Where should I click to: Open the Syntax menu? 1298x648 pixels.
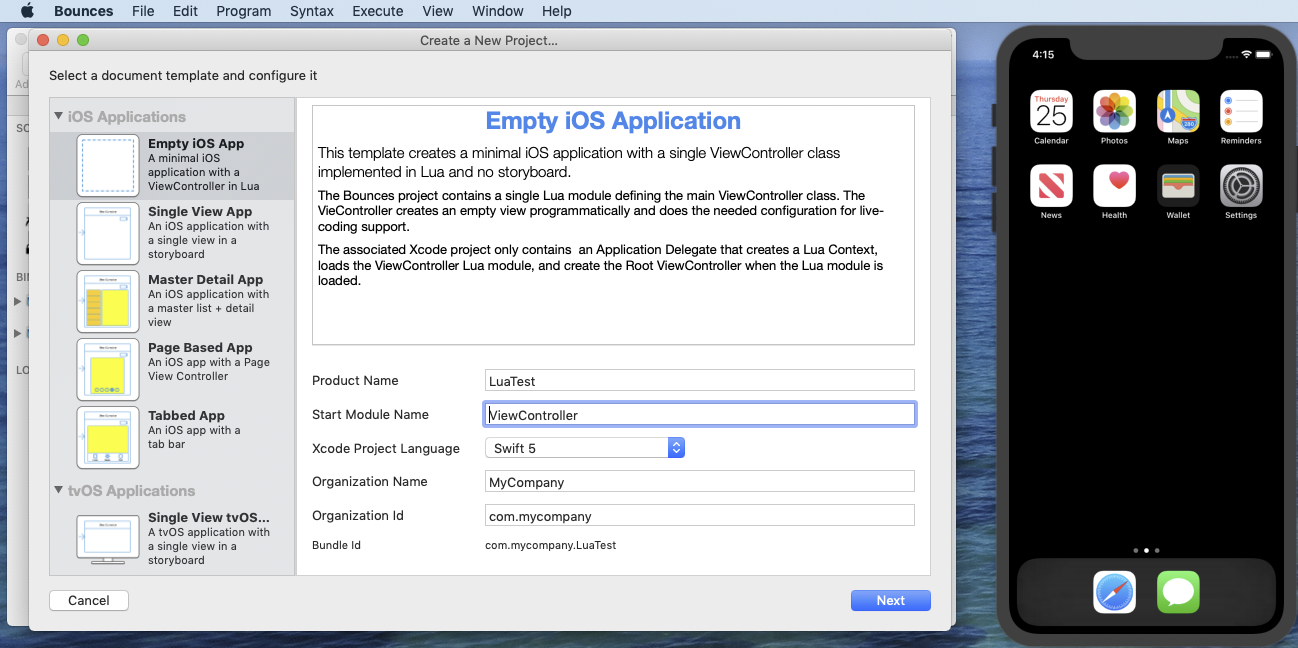click(312, 11)
